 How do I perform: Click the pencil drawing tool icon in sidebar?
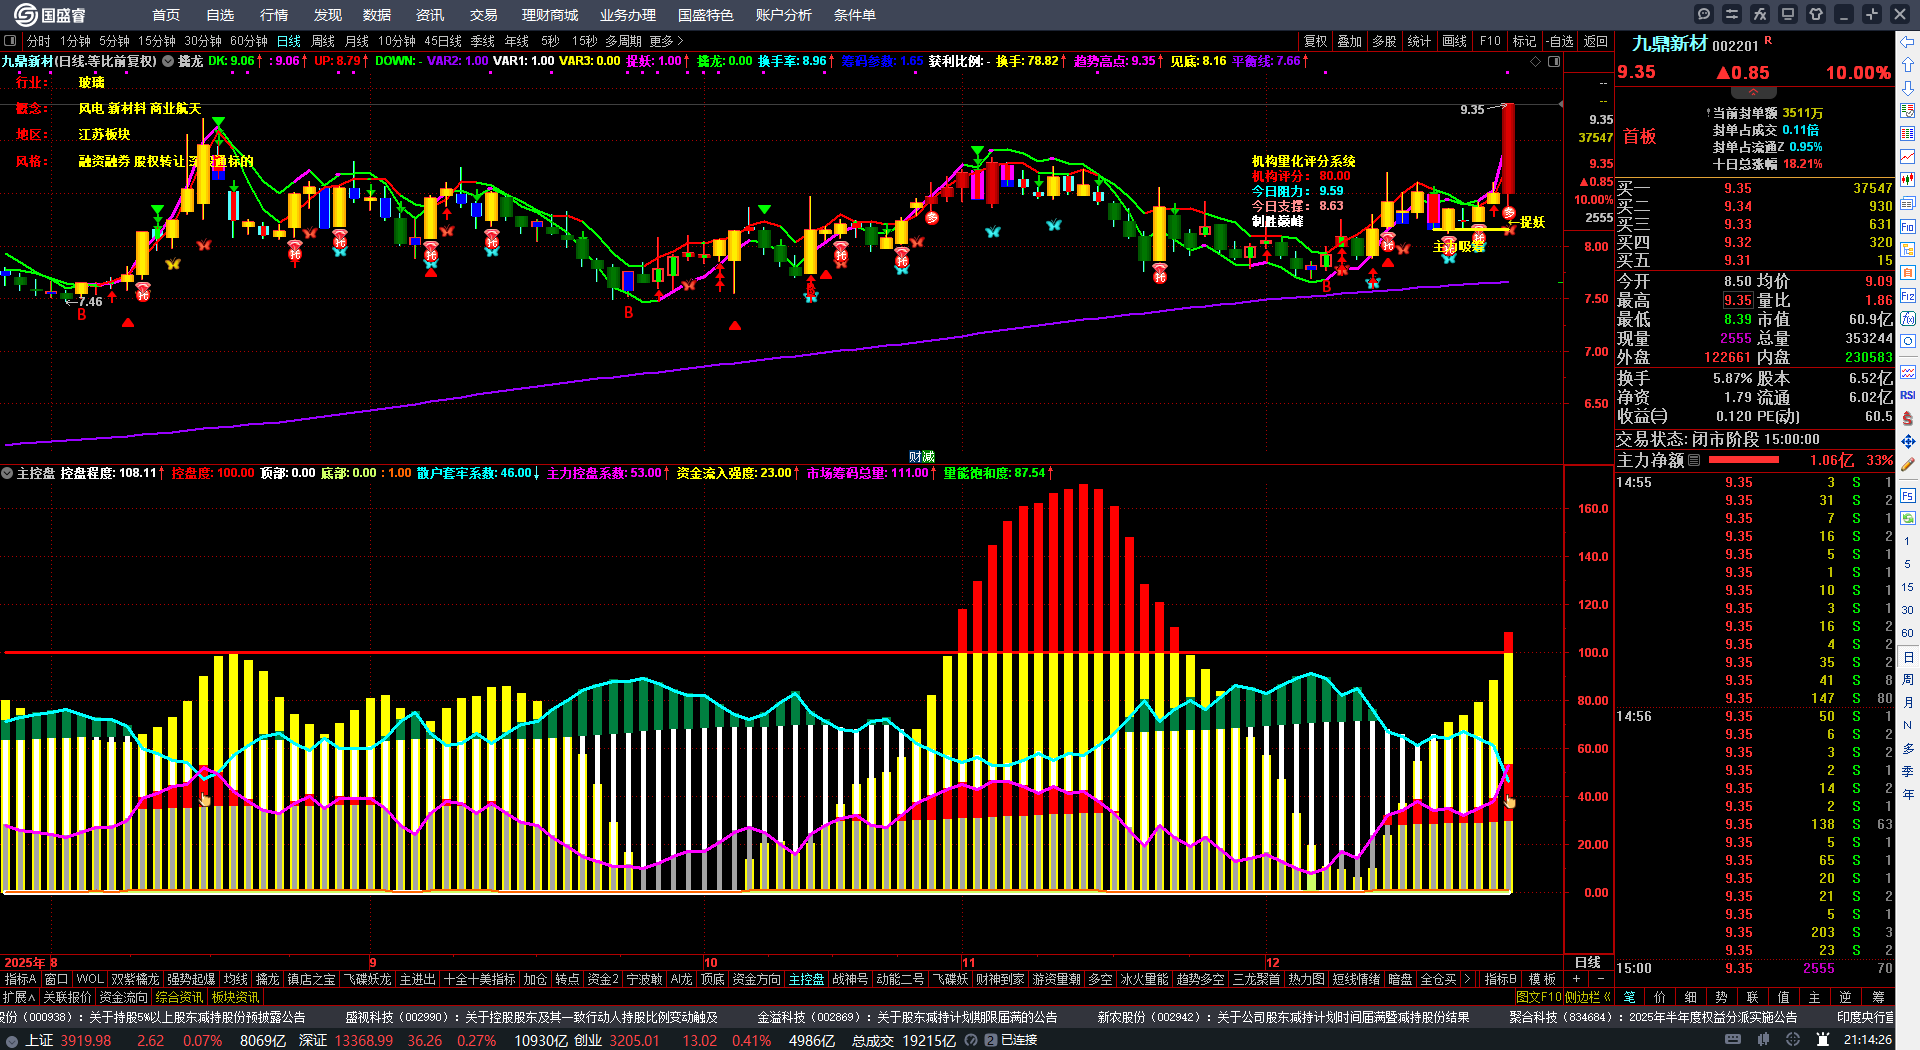[x=1908, y=464]
